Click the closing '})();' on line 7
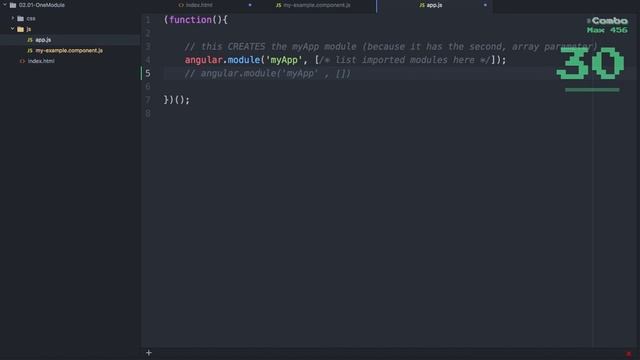This screenshot has width=640, height=360. (x=177, y=100)
